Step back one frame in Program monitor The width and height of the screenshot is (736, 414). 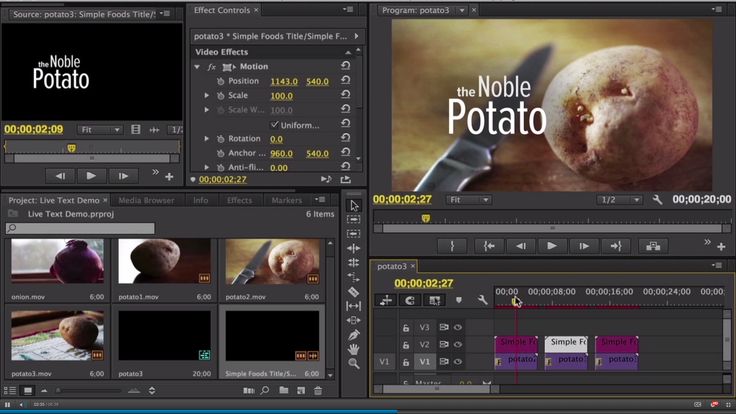521,246
